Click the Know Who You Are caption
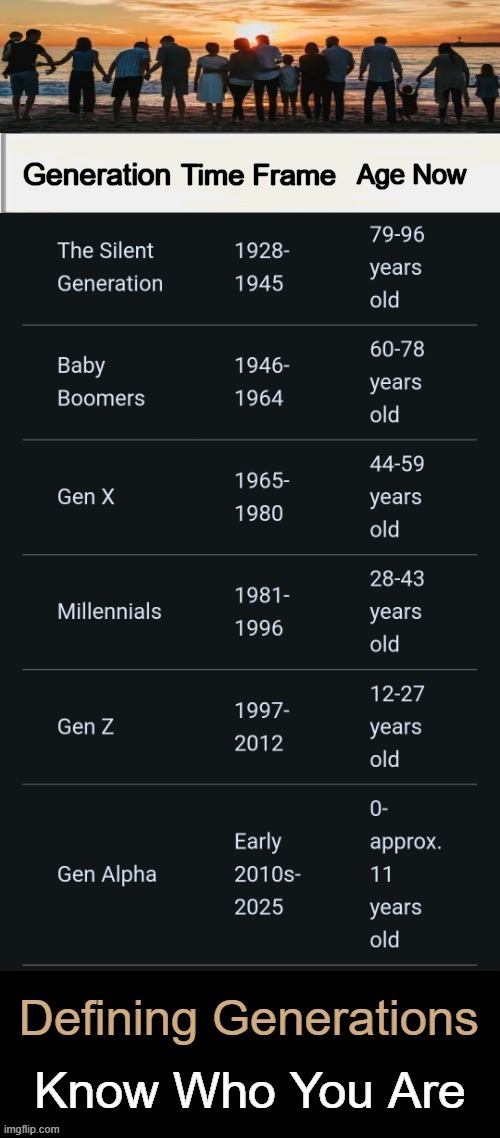Screen dimensions: 500x1138 250,1090
